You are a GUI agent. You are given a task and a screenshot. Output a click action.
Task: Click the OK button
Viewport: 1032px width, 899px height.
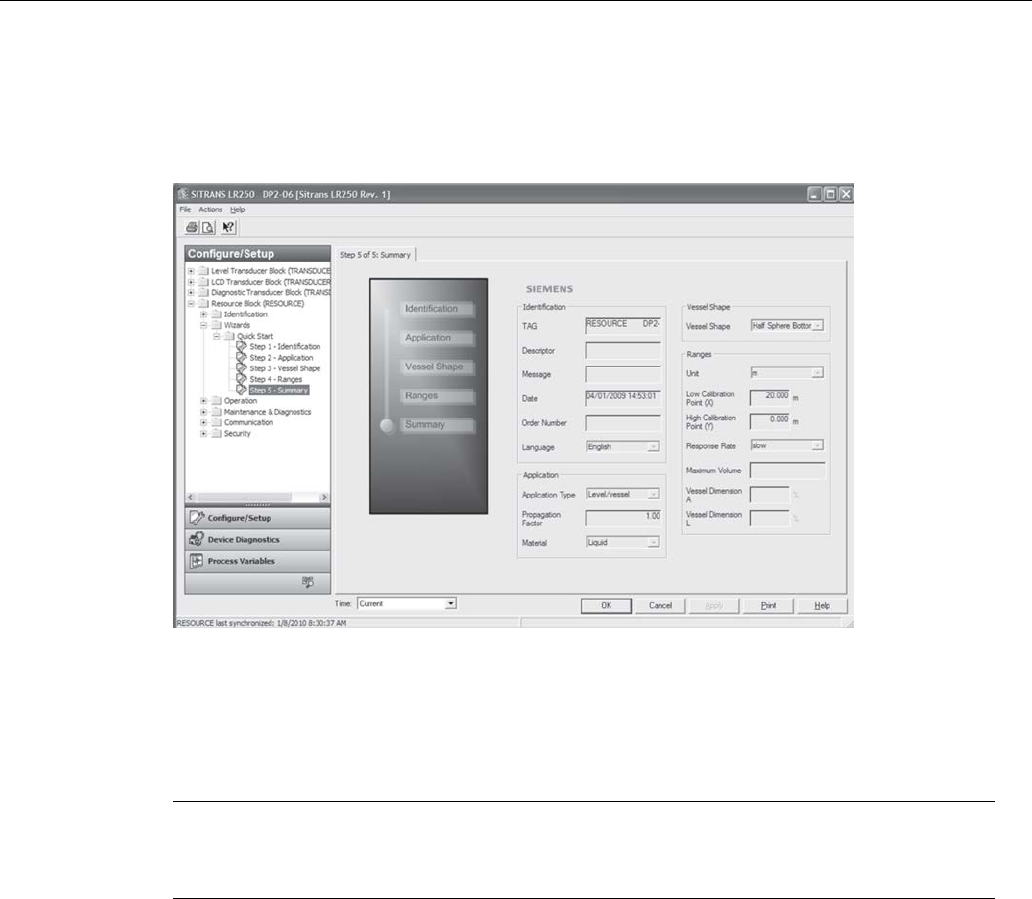[x=606, y=605]
